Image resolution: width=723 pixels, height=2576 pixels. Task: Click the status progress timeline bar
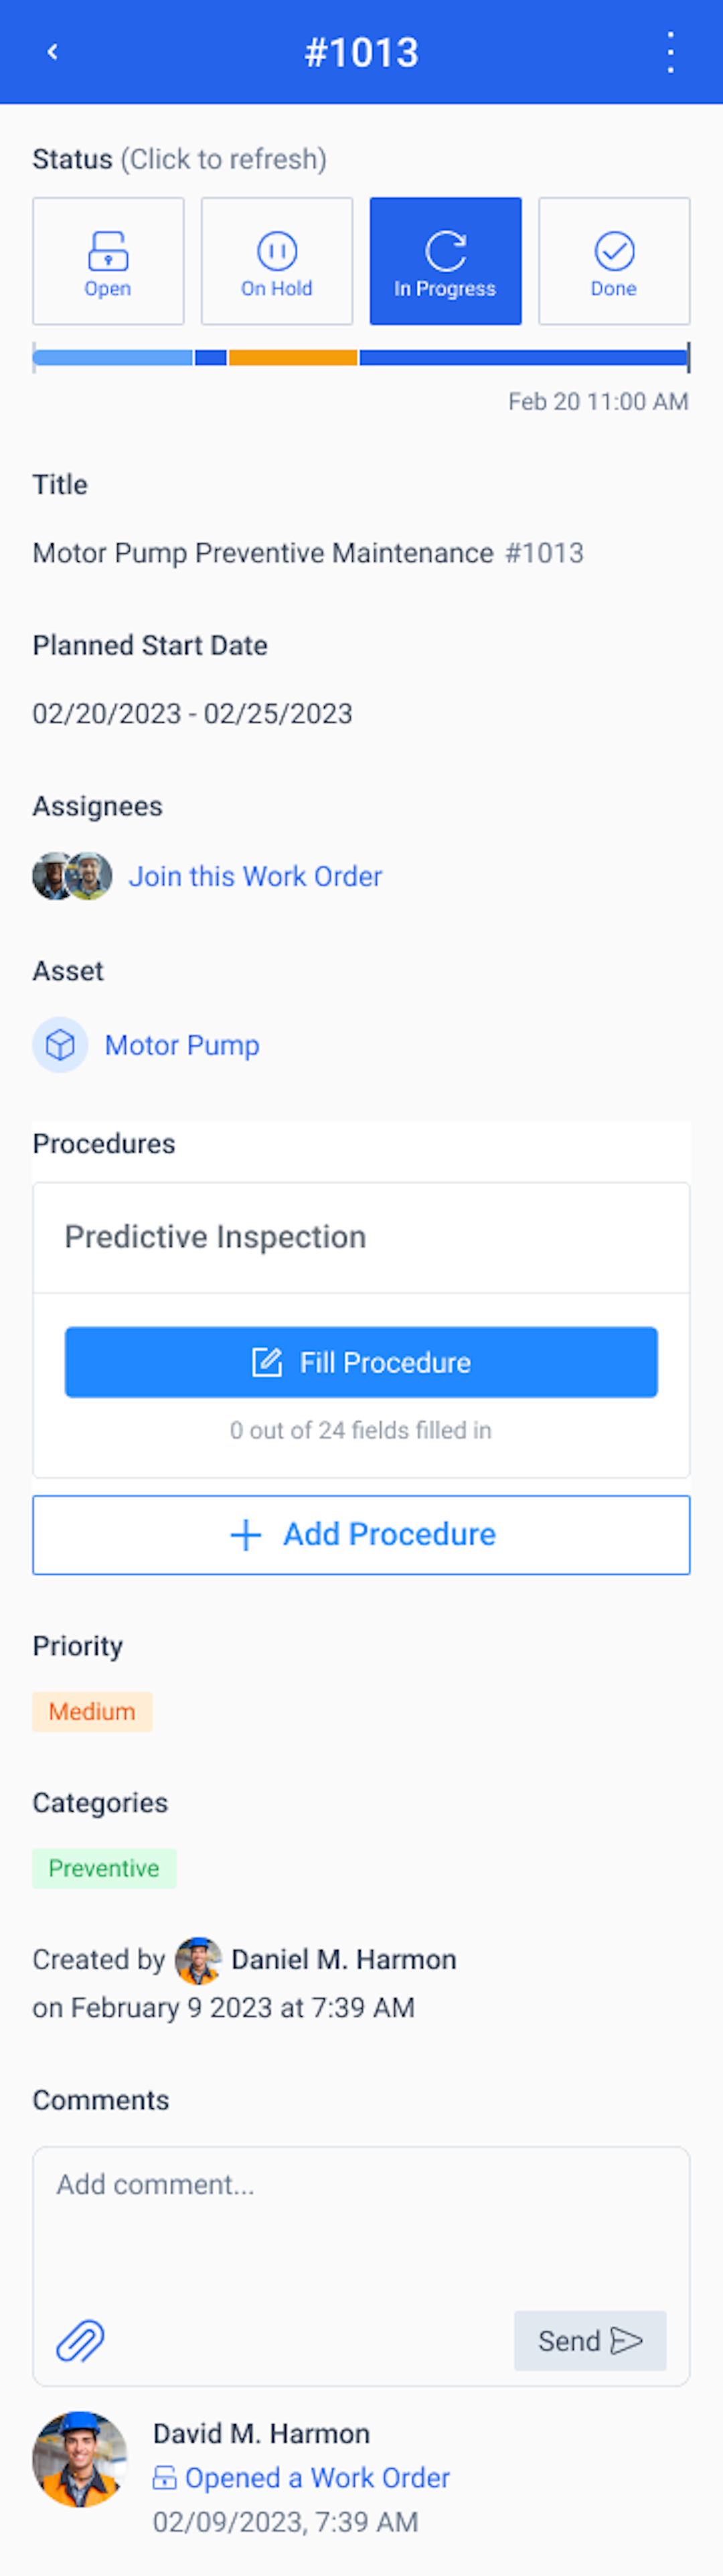coord(361,356)
